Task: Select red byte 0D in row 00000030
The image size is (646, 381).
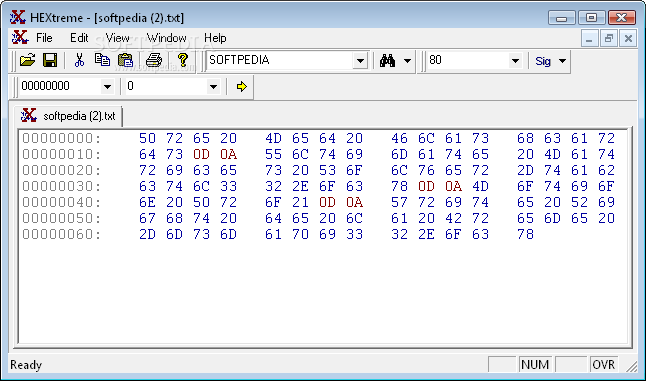Action: tap(426, 187)
